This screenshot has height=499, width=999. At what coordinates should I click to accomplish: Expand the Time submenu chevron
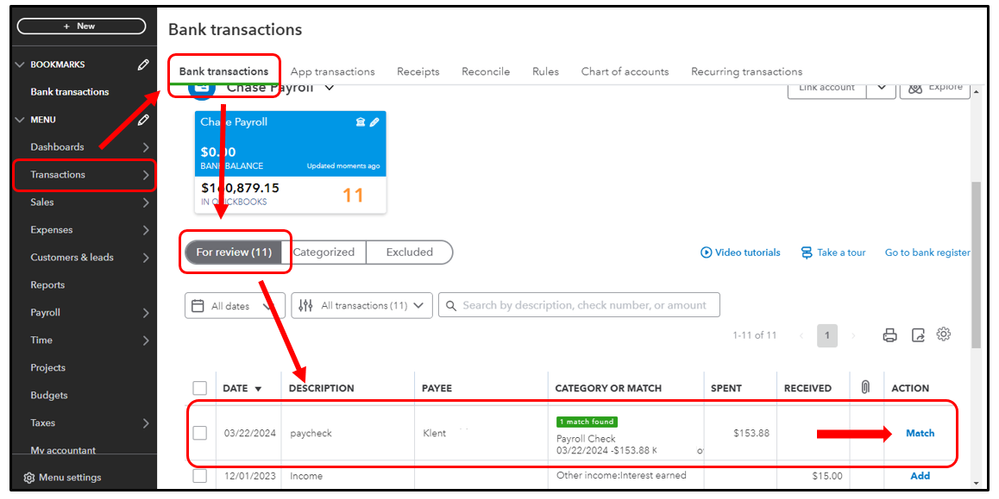coord(146,340)
